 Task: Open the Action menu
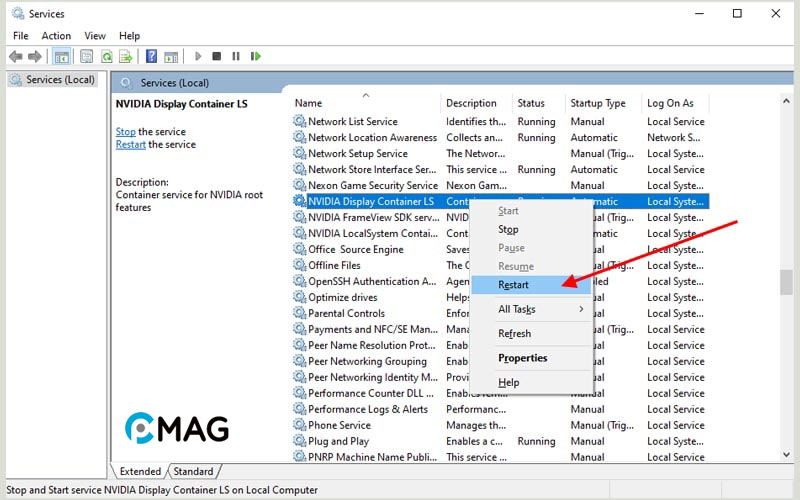click(x=56, y=36)
